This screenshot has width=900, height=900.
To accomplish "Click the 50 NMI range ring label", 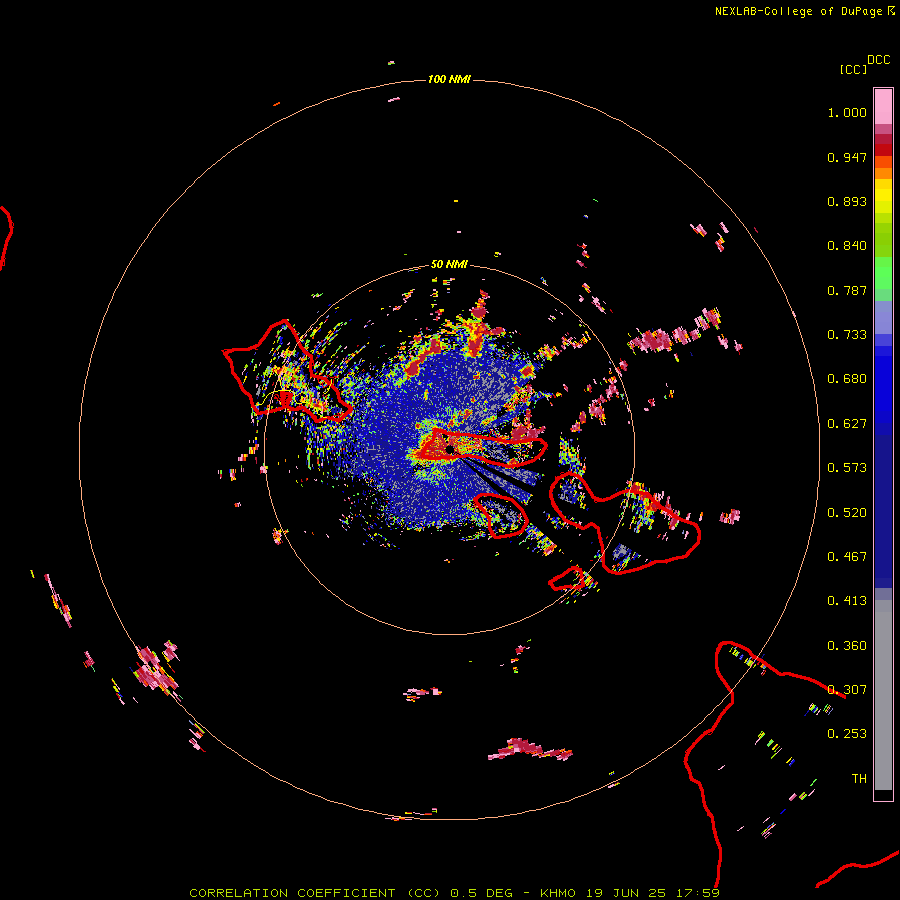I will coord(449,264).
